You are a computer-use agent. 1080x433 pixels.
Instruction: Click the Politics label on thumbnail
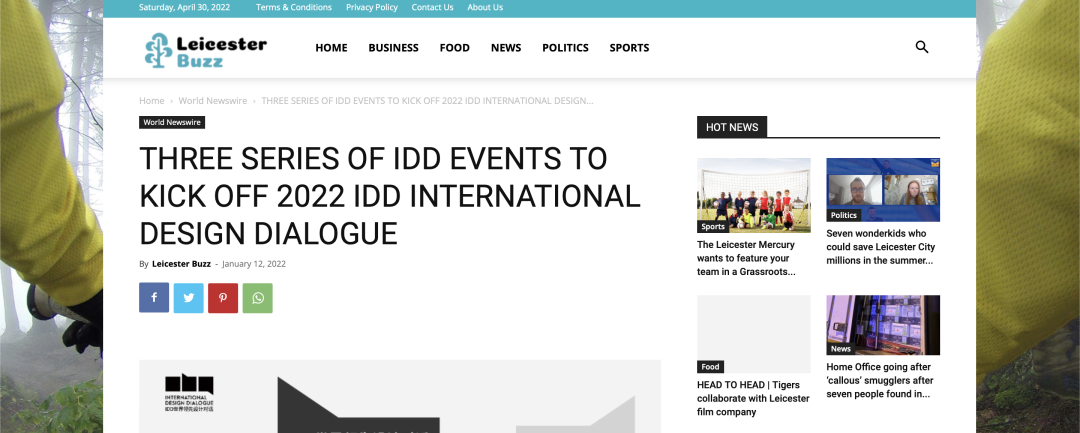[x=844, y=215]
